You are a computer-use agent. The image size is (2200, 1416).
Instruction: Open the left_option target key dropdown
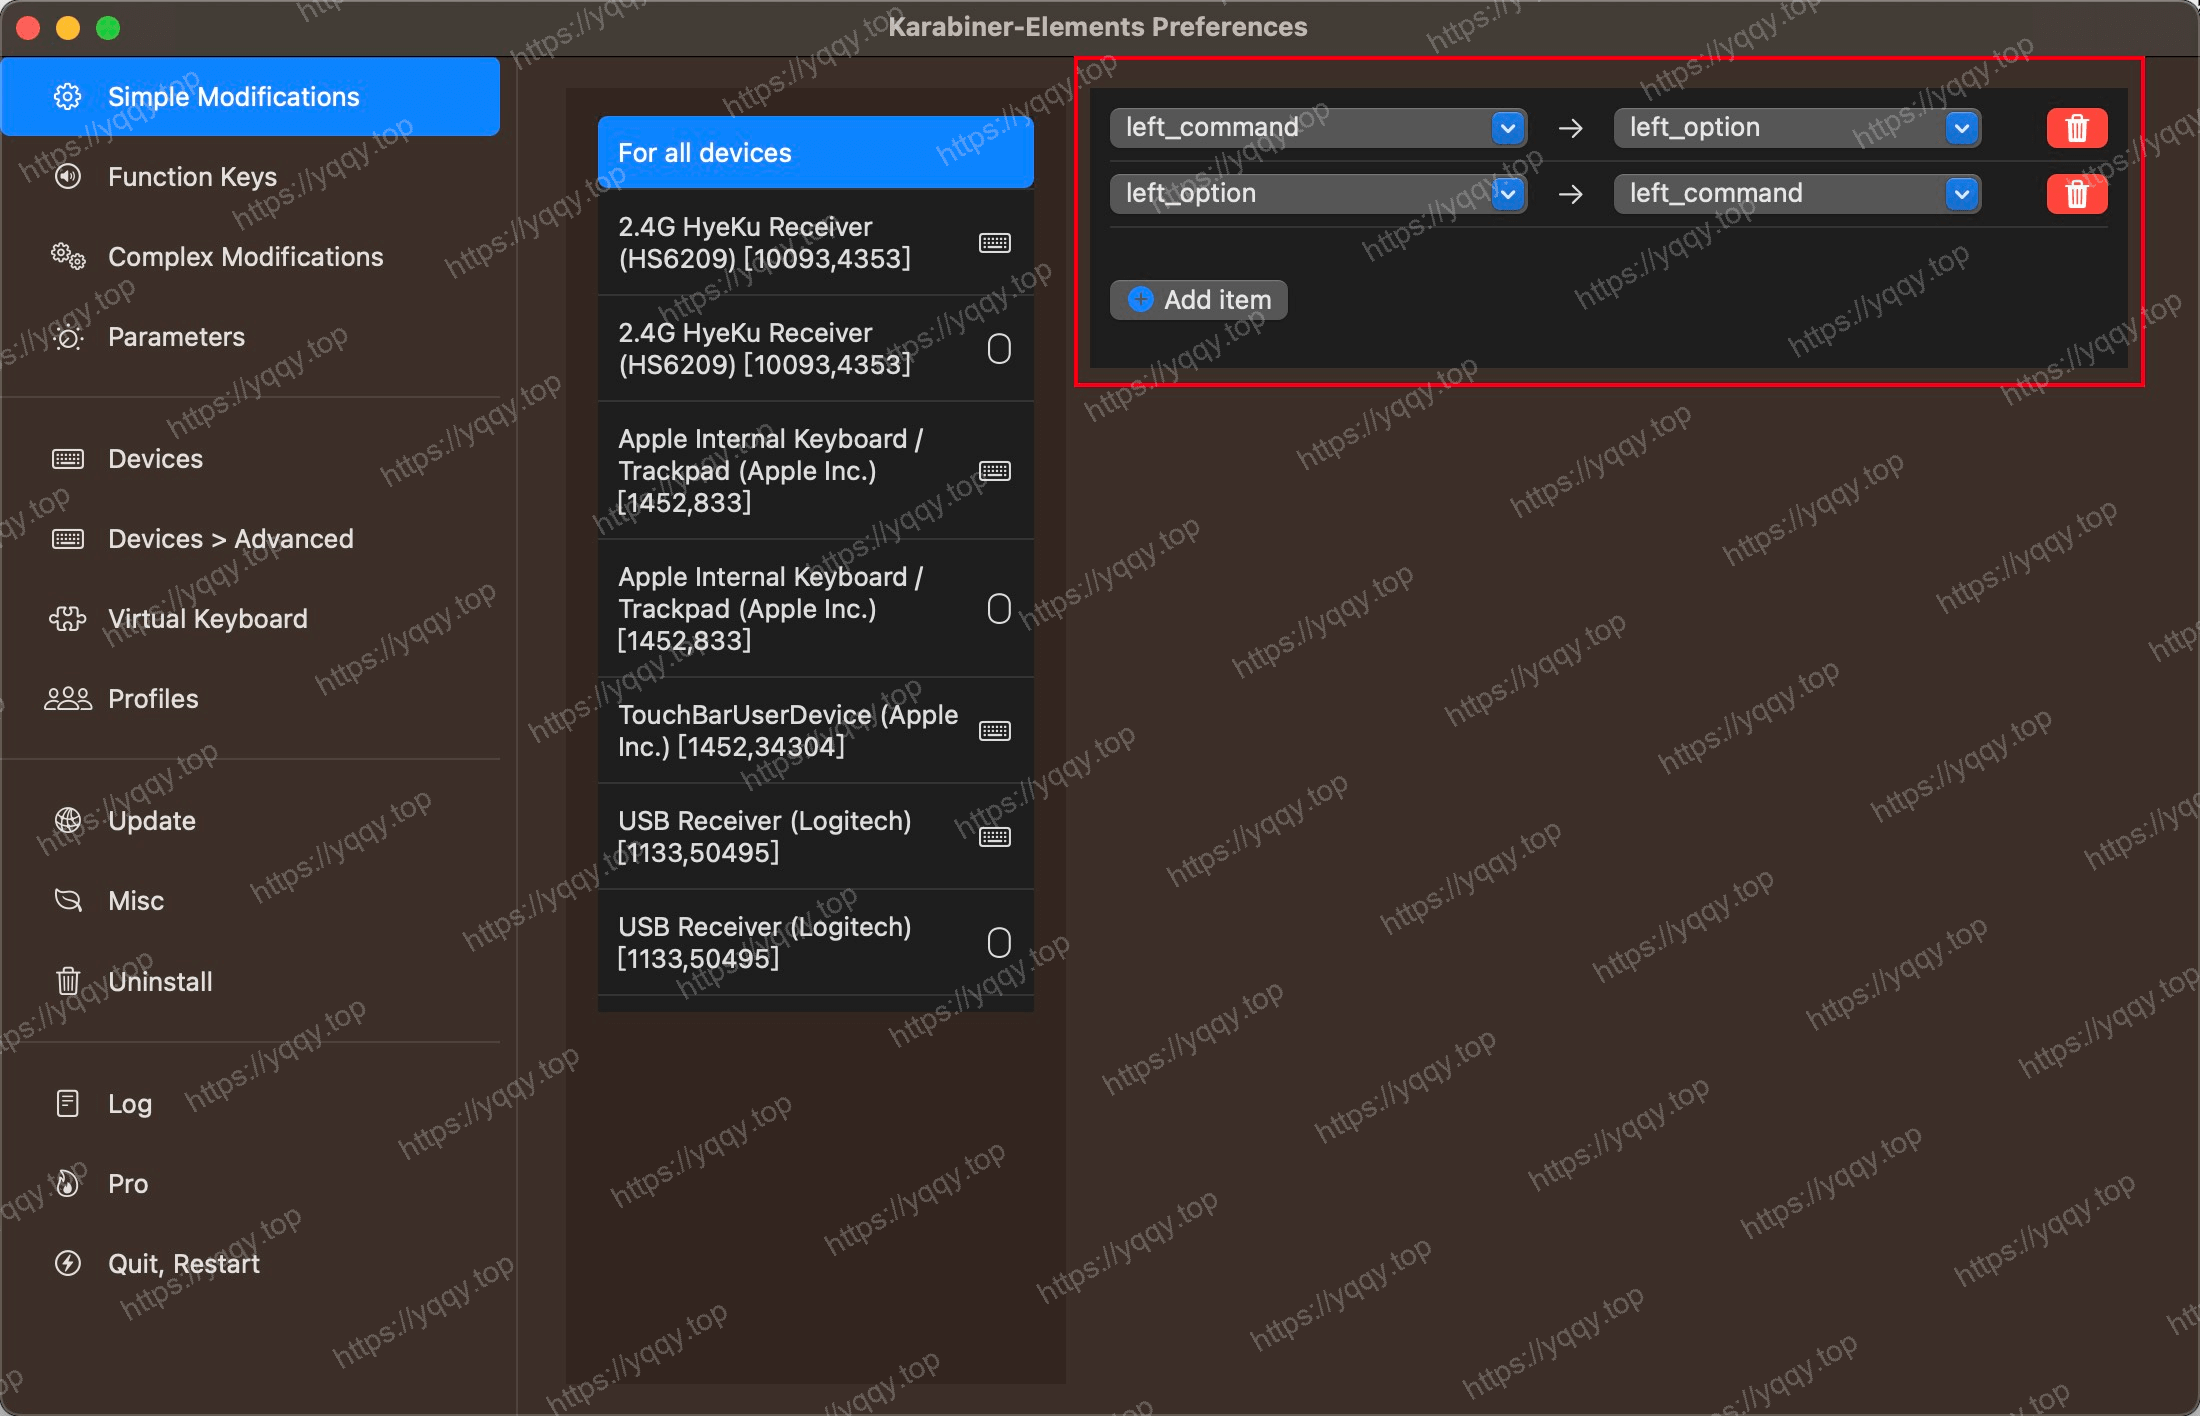[1961, 128]
